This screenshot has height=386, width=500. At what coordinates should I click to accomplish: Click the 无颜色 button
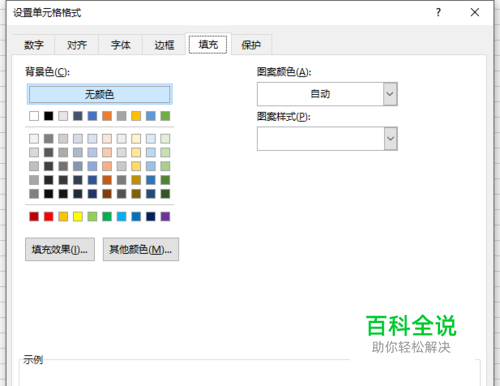(x=99, y=94)
